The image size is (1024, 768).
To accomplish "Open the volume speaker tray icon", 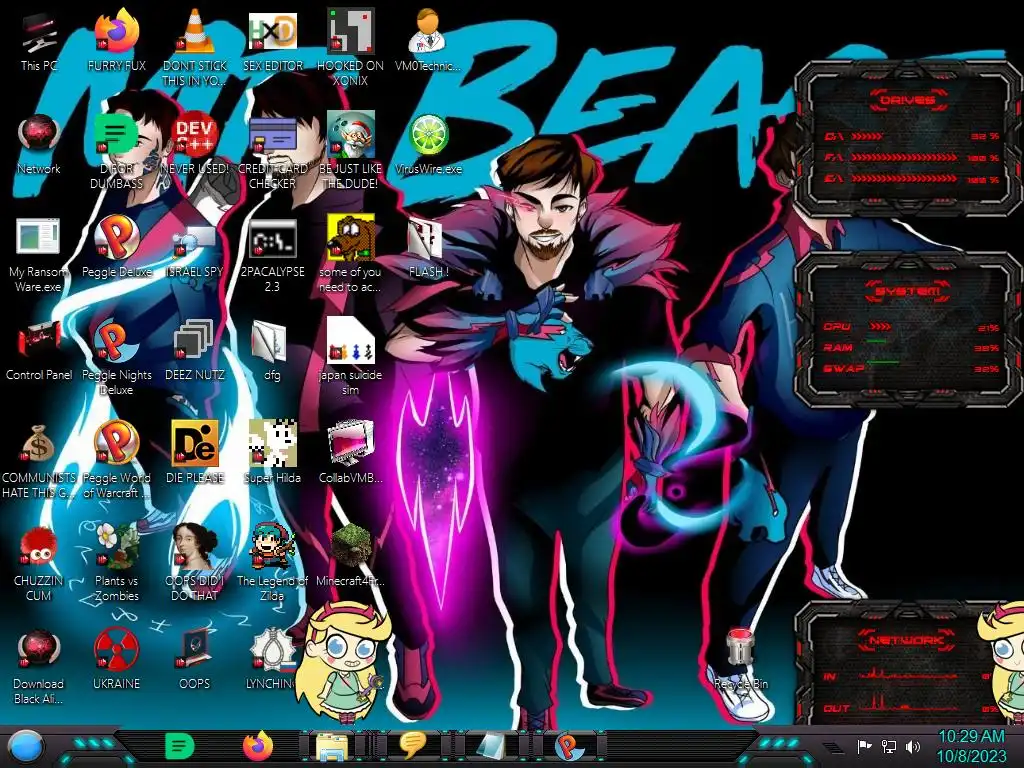I will pos(912,746).
